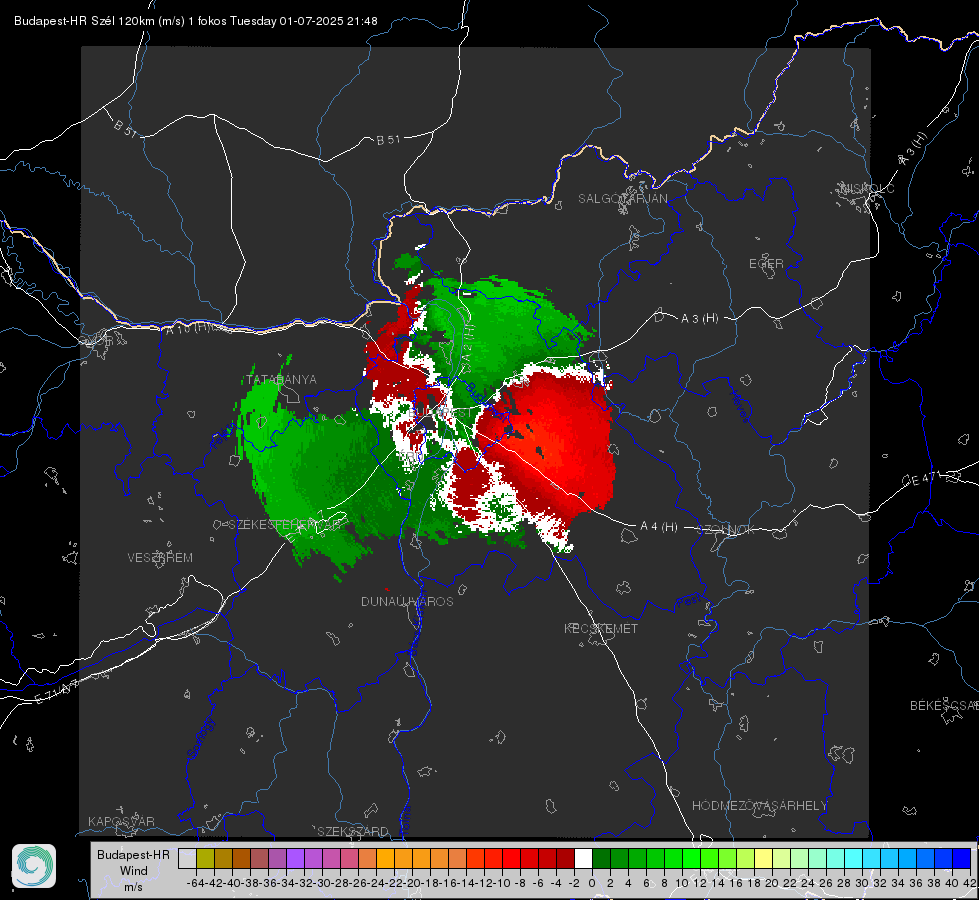Viewport: 979px width, 900px height.
Task: Click the blue 'Somogy' county label
Action: [201, 738]
